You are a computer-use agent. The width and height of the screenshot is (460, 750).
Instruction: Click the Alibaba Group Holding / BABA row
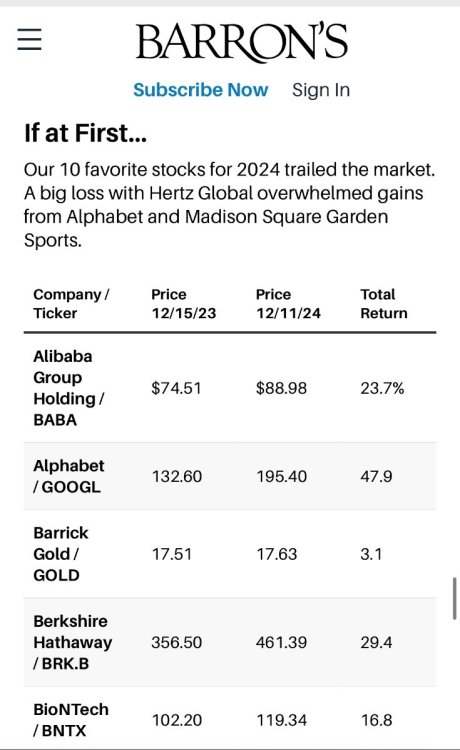230,388
